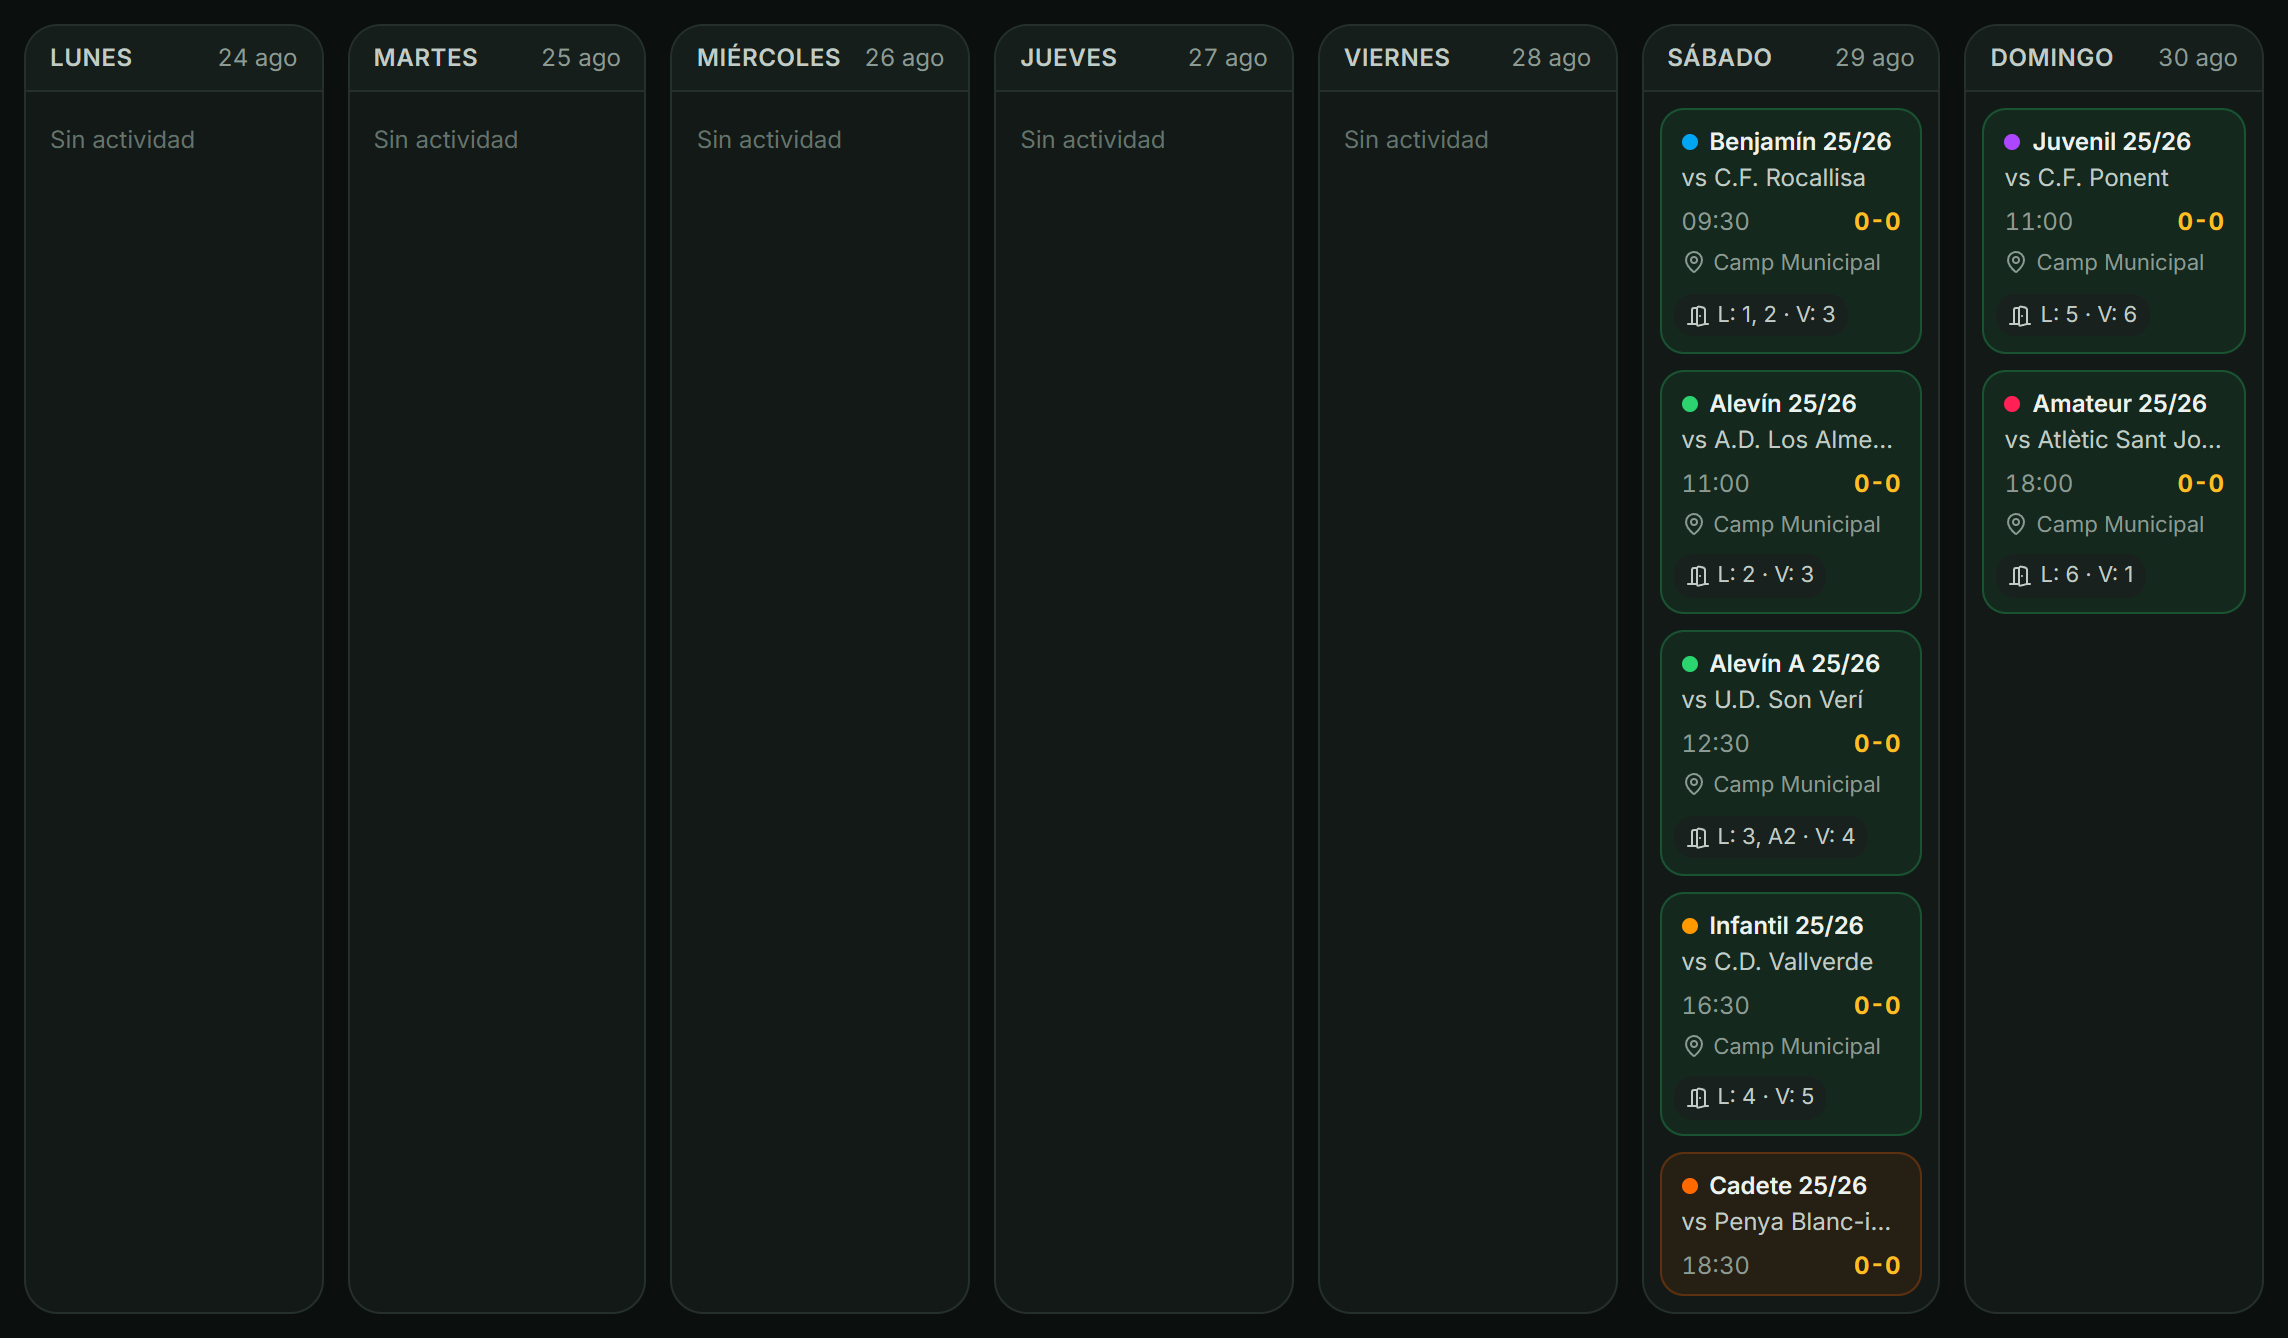Viewport: 2288px width, 1338px height.
Task: Click vs C.F. Ponent opponent text
Action: pyautogui.click(x=2086, y=178)
